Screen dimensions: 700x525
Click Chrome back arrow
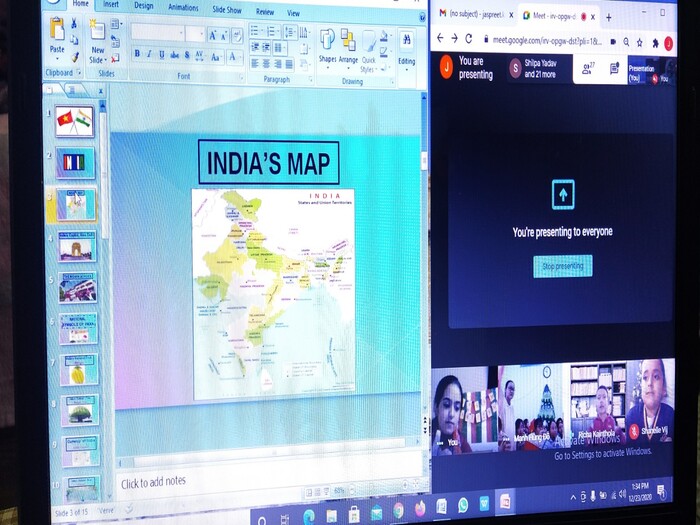tap(440, 38)
